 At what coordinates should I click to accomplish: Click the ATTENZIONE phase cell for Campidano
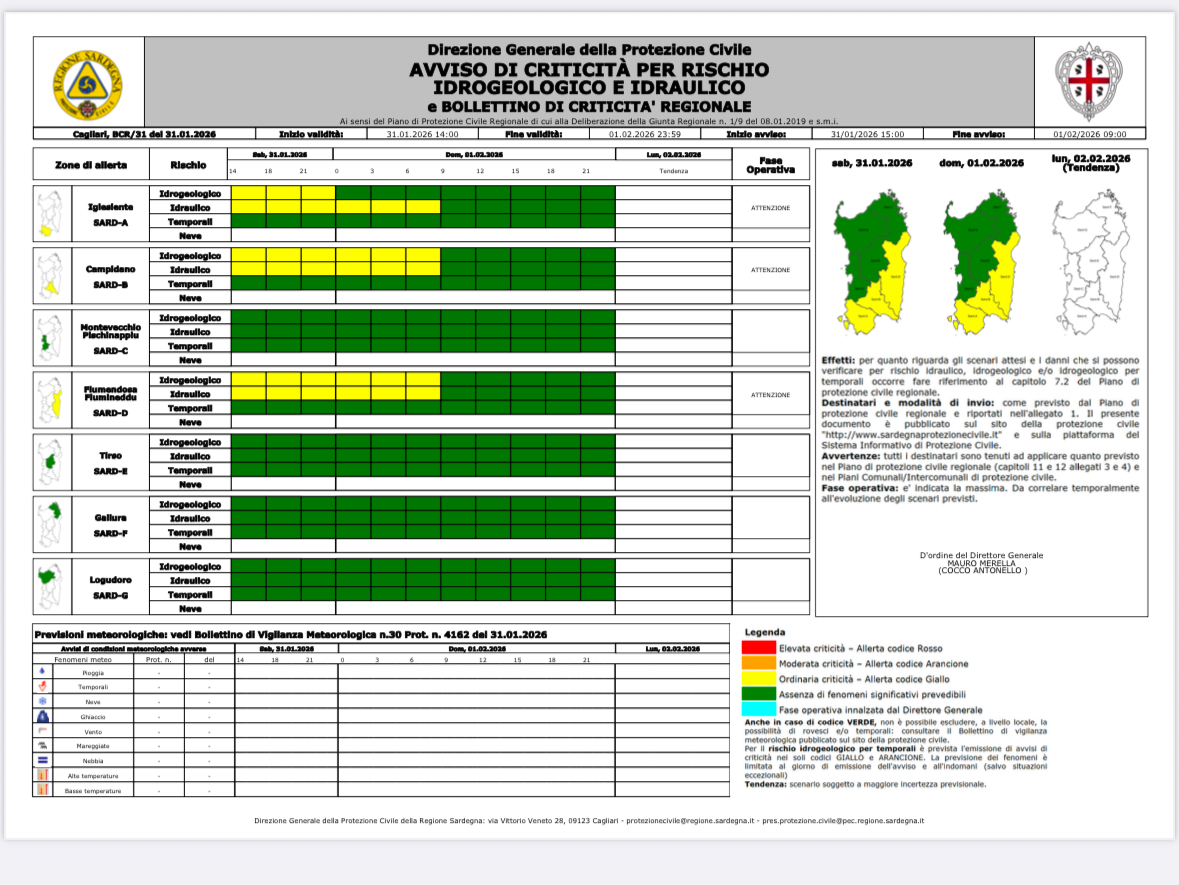click(770, 270)
